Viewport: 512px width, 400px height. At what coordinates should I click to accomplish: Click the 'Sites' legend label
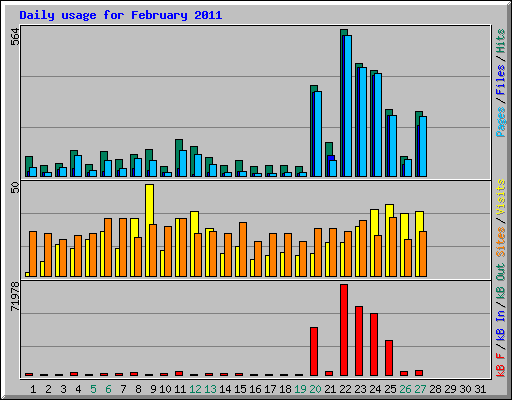point(500,241)
